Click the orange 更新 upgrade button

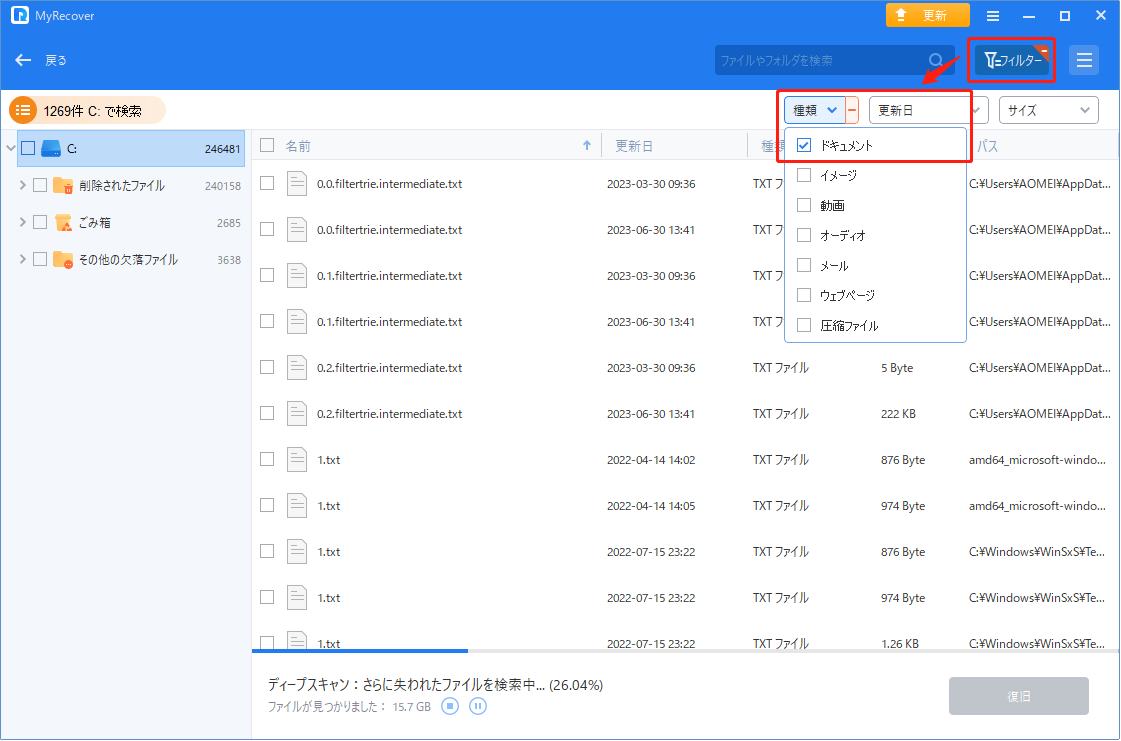[x=927, y=16]
